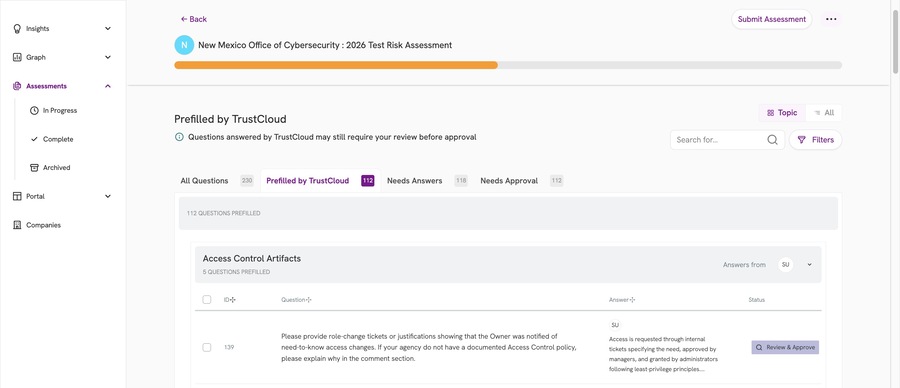Switch to Topic view
The image size is (900, 388).
782,113
